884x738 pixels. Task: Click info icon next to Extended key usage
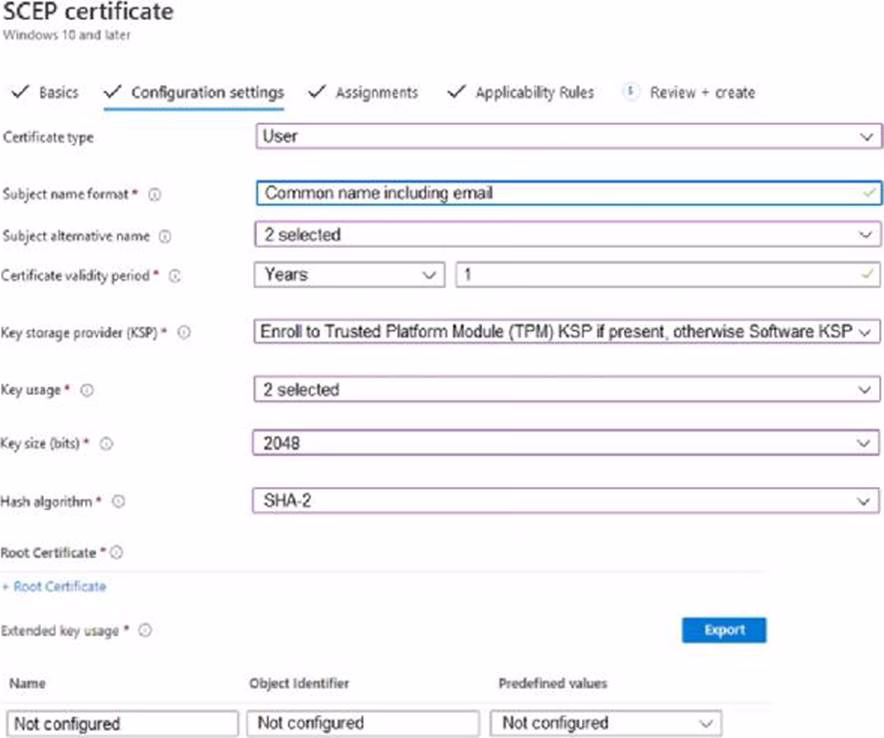tap(145, 631)
